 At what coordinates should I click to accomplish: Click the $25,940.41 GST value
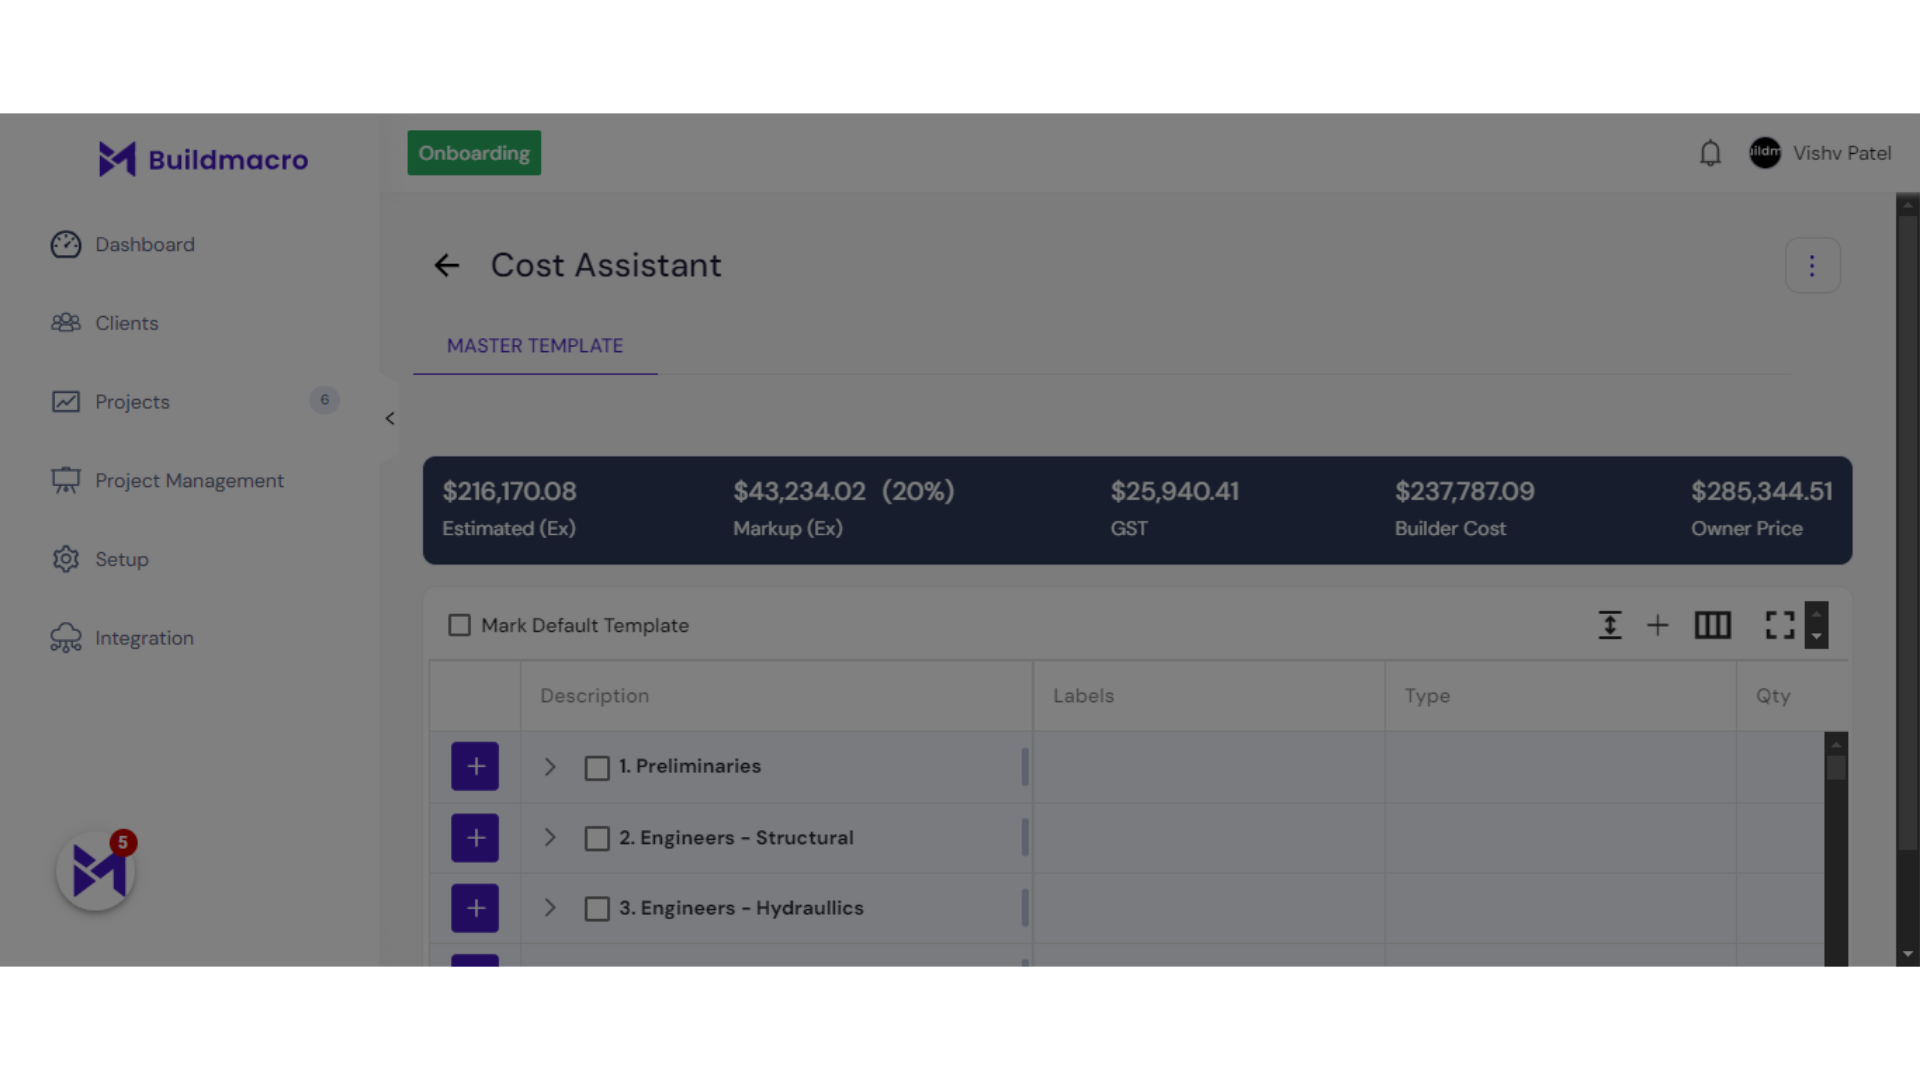pyautogui.click(x=1175, y=491)
